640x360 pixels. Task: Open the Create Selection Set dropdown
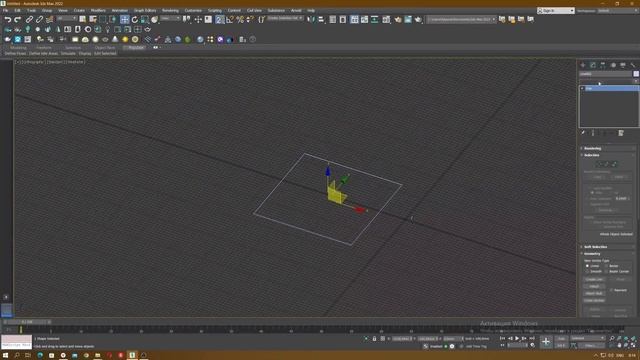[285, 19]
